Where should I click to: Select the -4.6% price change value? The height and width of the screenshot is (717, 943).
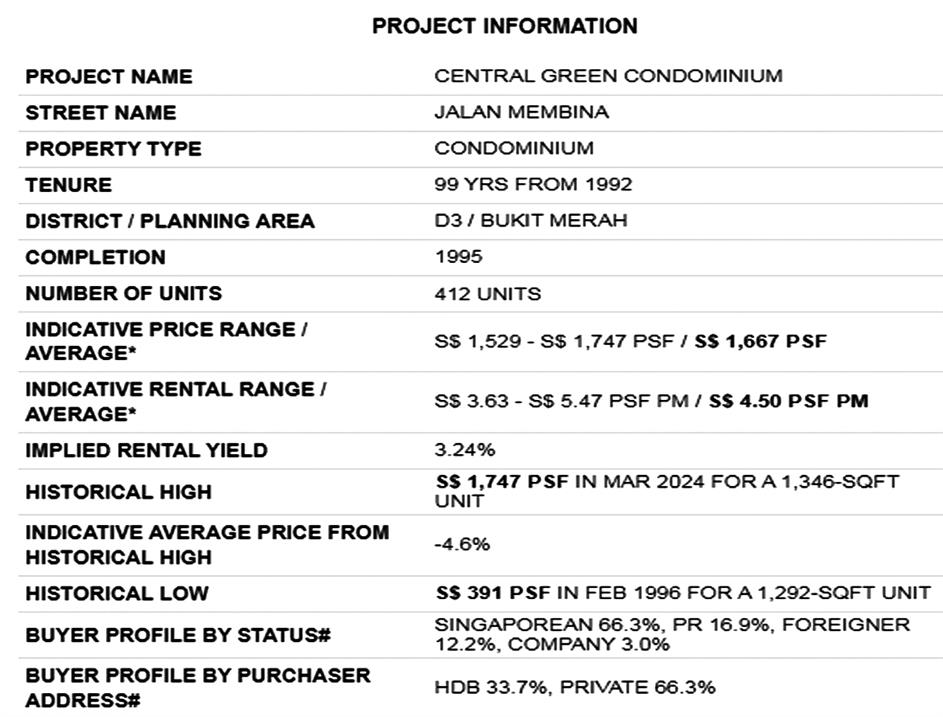coord(462,545)
